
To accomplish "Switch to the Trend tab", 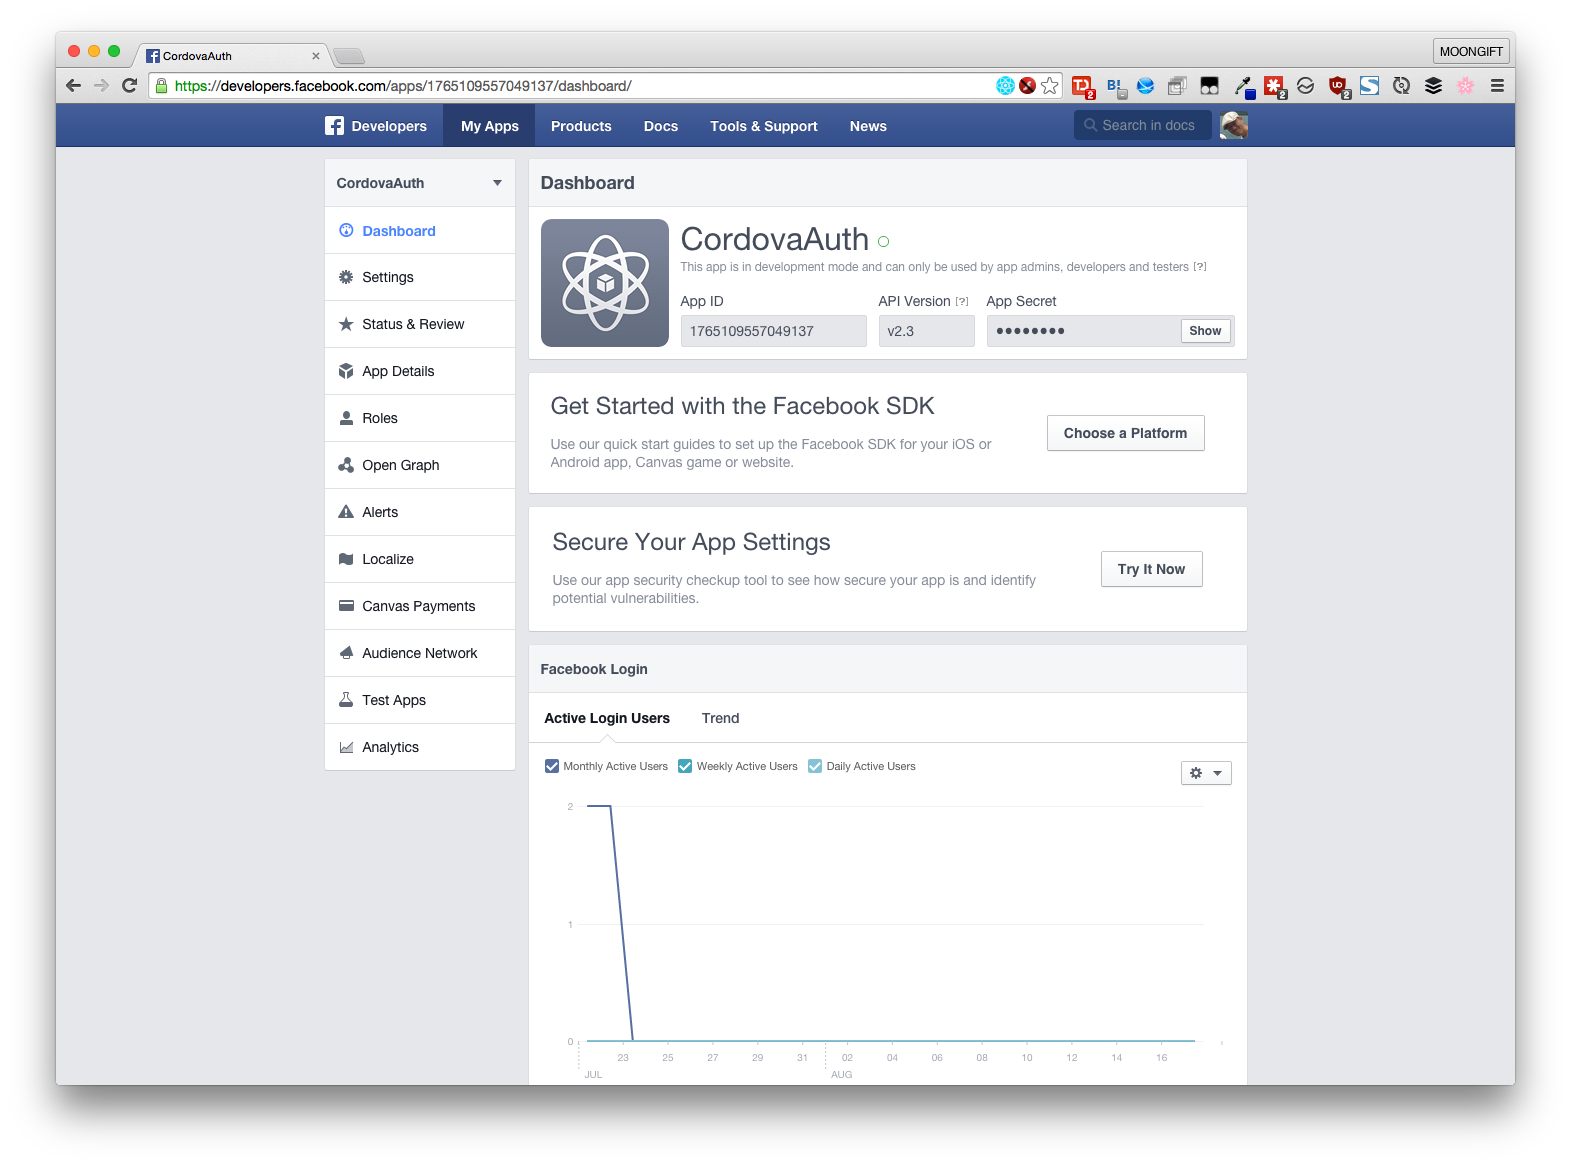I will point(720,718).
